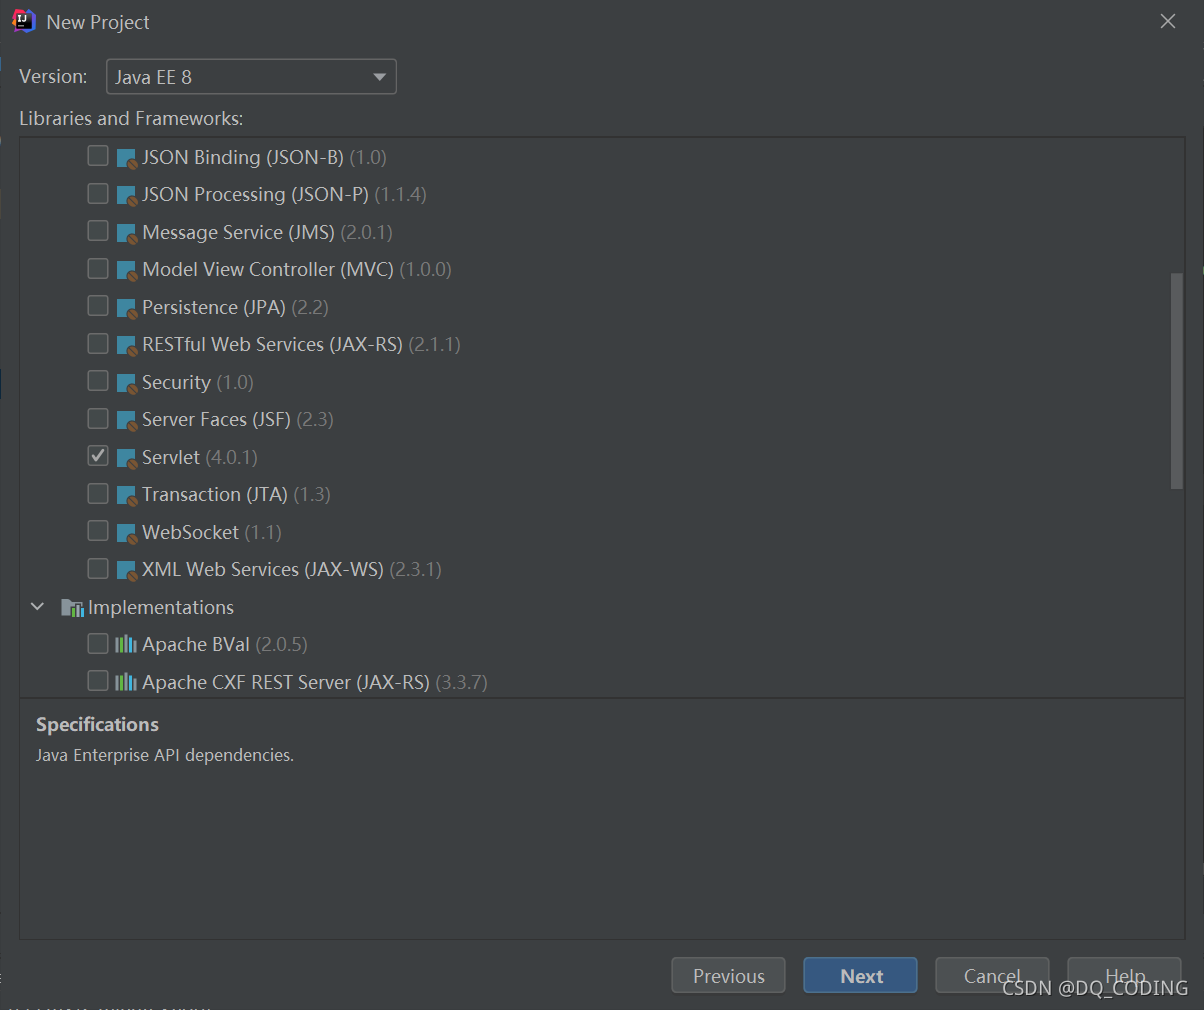Viewport: 1204px width, 1010px height.
Task: Click the RESTful Web Services library icon
Action: pos(126,345)
